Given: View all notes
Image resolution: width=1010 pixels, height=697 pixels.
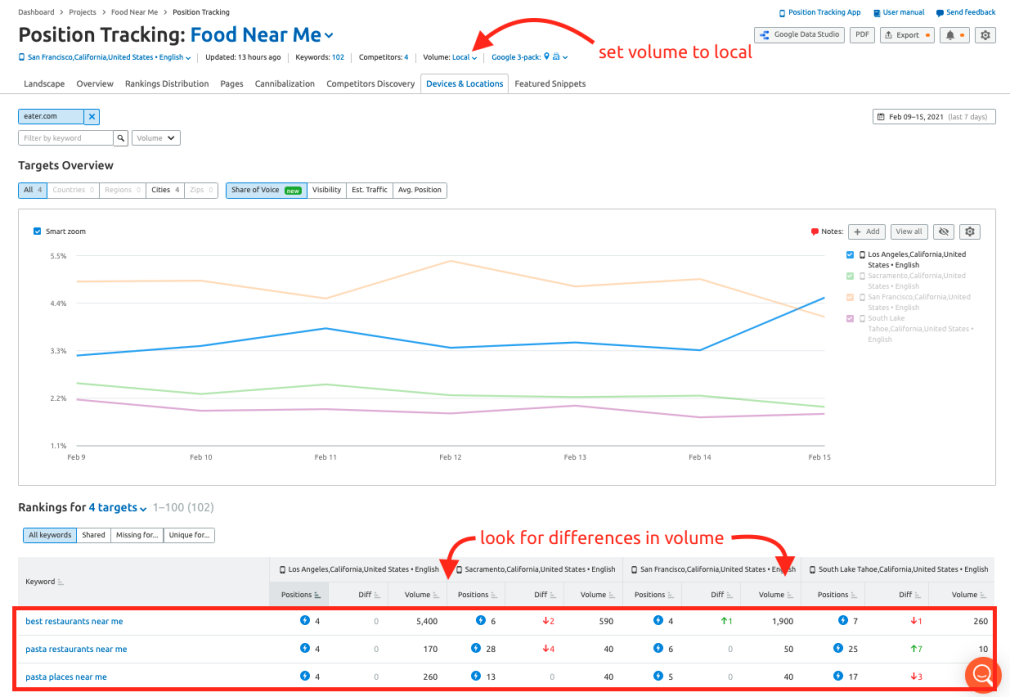Looking at the screenshot, I should pos(908,232).
